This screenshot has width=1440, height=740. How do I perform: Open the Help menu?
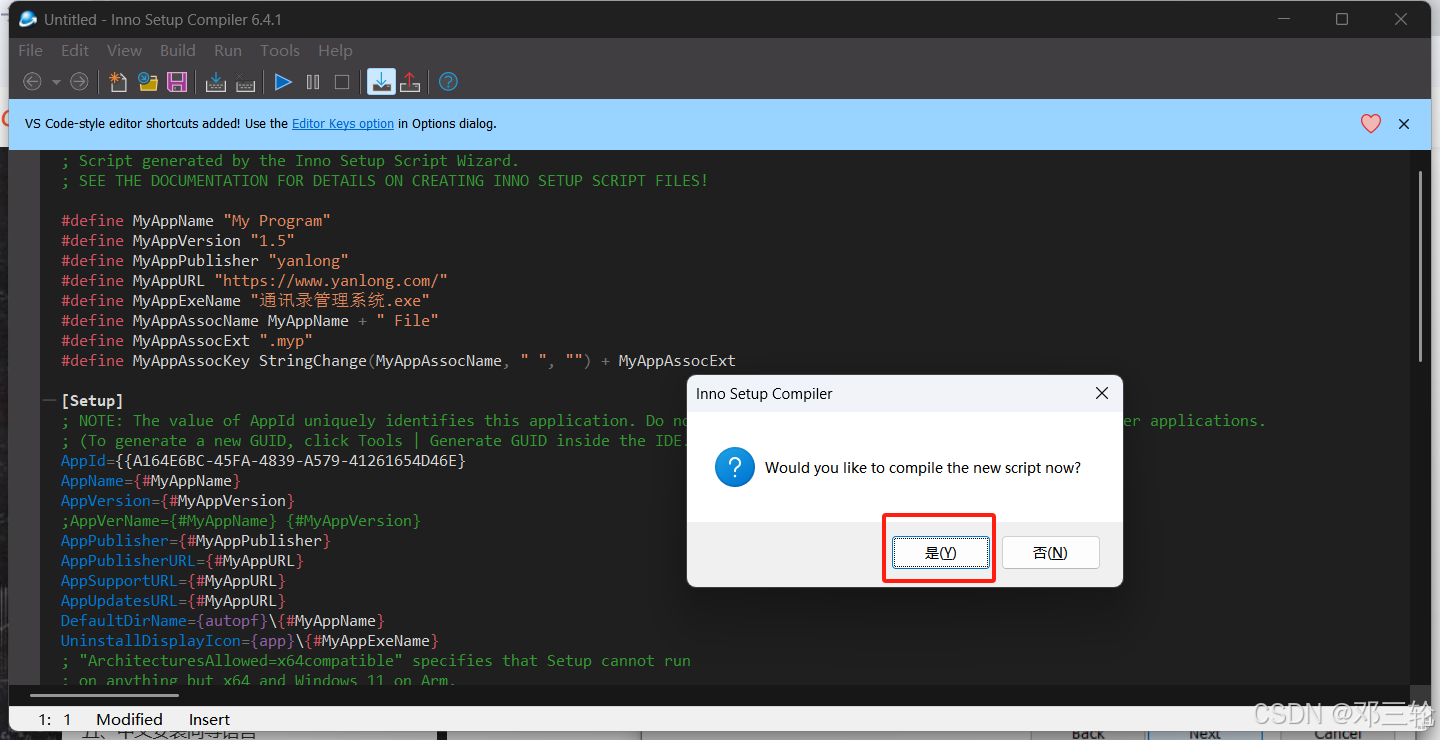click(x=335, y=50)
